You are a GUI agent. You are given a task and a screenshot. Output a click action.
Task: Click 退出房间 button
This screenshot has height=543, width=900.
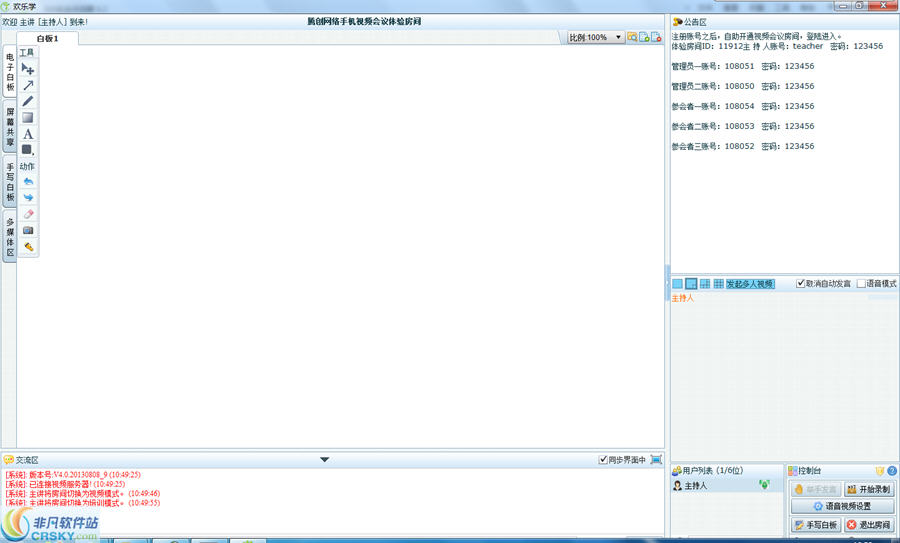tap(869, 525)
